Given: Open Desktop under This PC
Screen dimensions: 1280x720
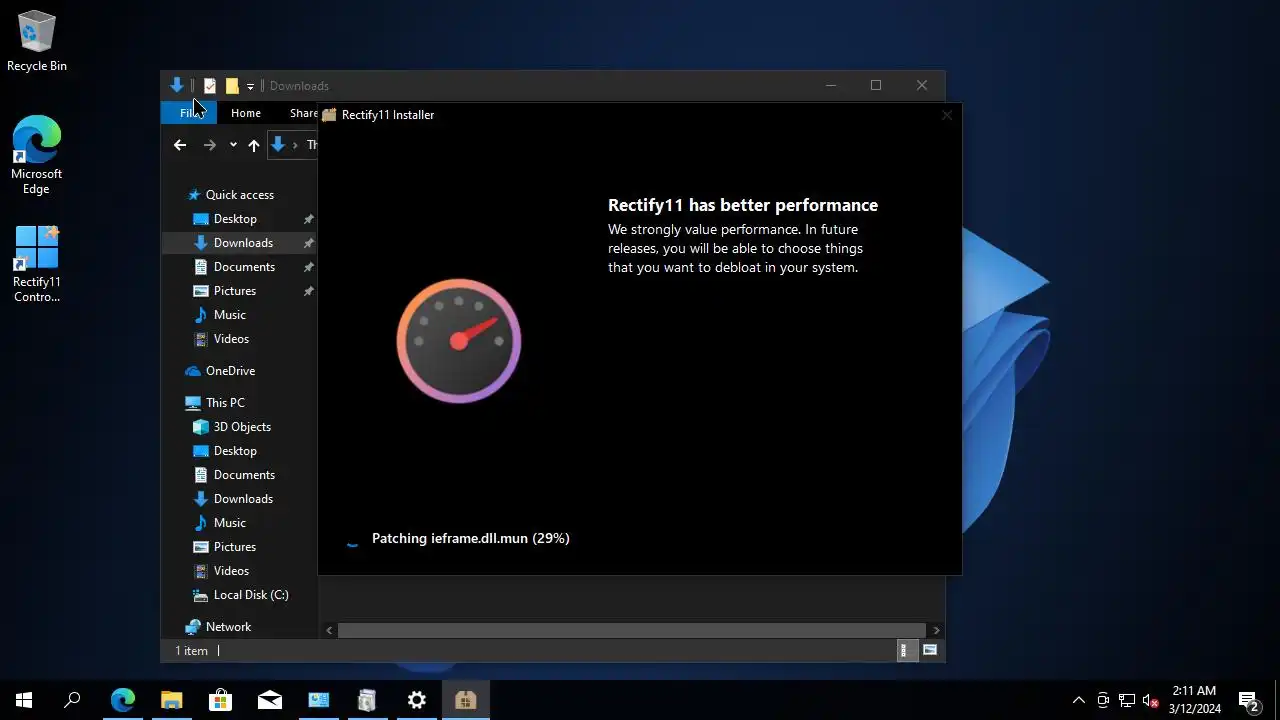Looking at the screenshot, I should 235,451.
